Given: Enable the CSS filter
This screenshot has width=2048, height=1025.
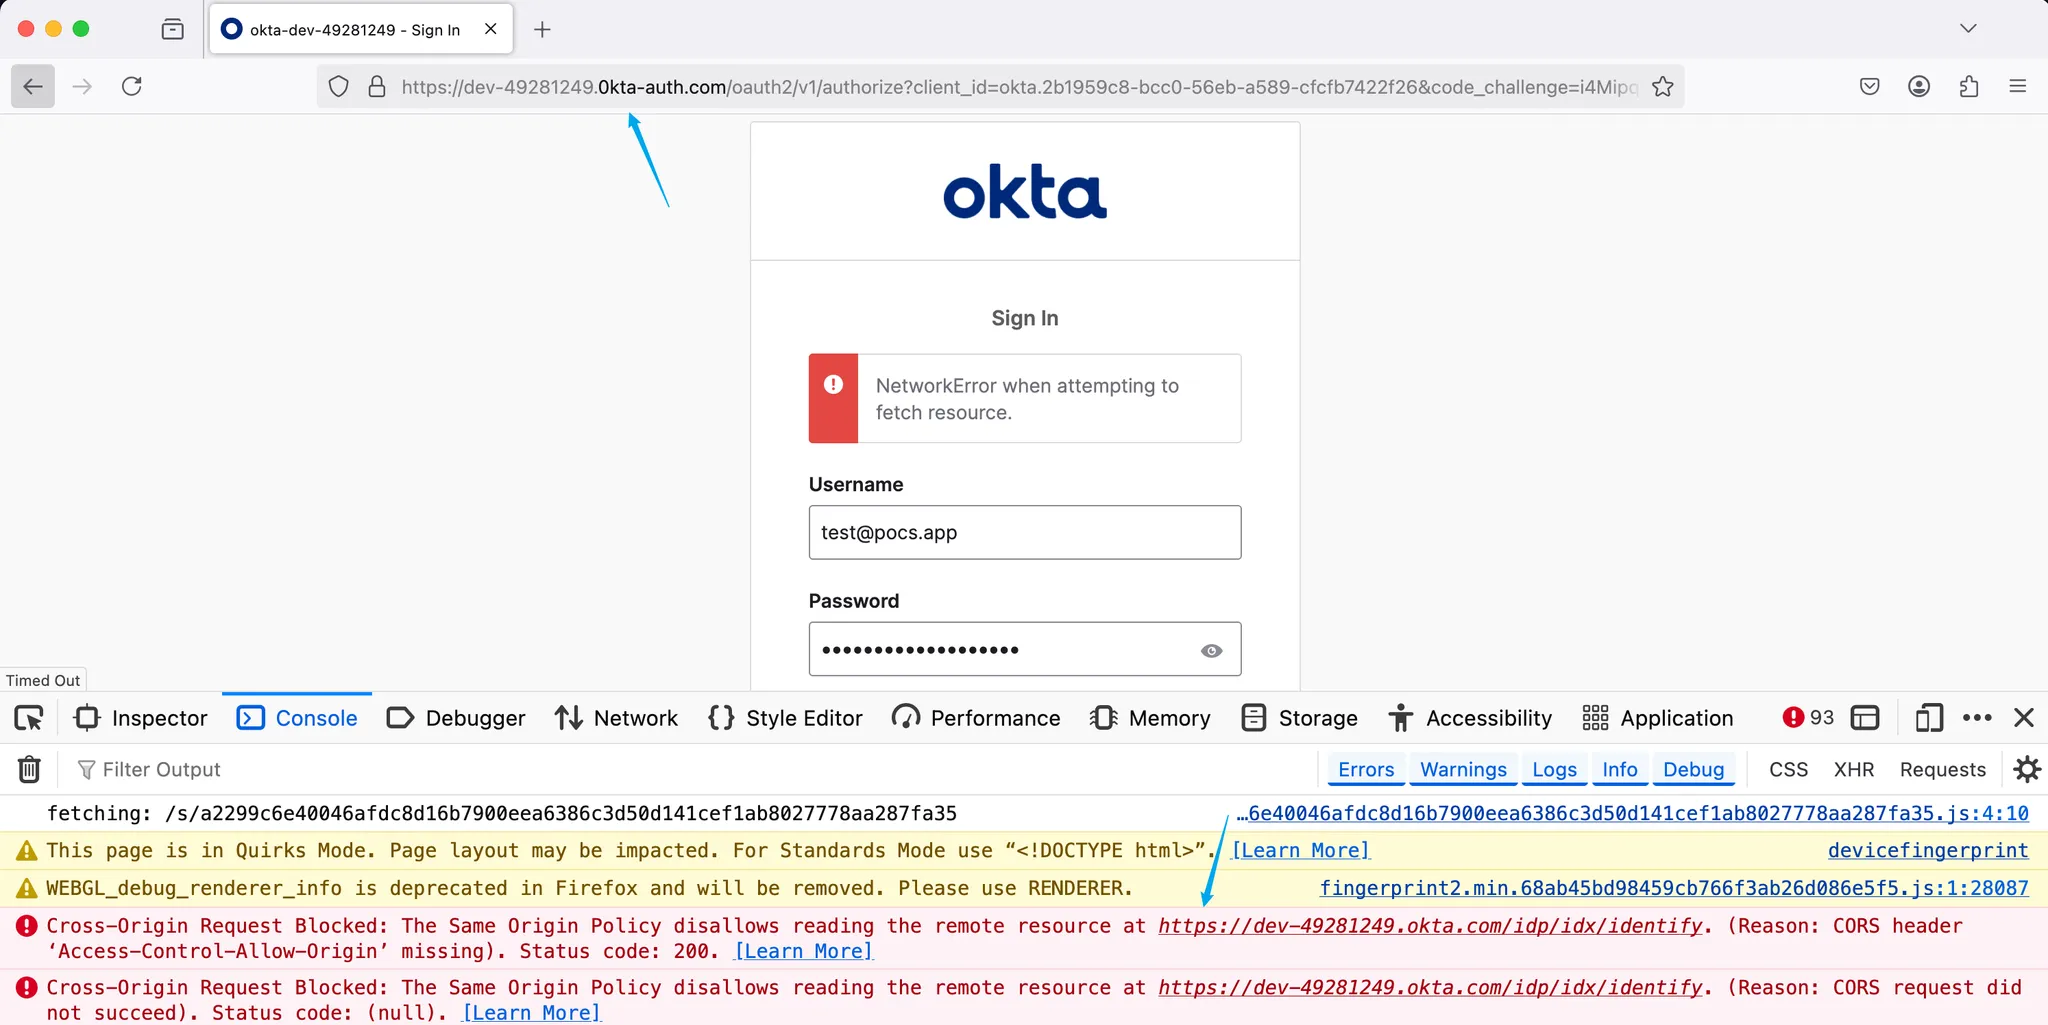Looking at the screenshot, I should pos(1788,769).
